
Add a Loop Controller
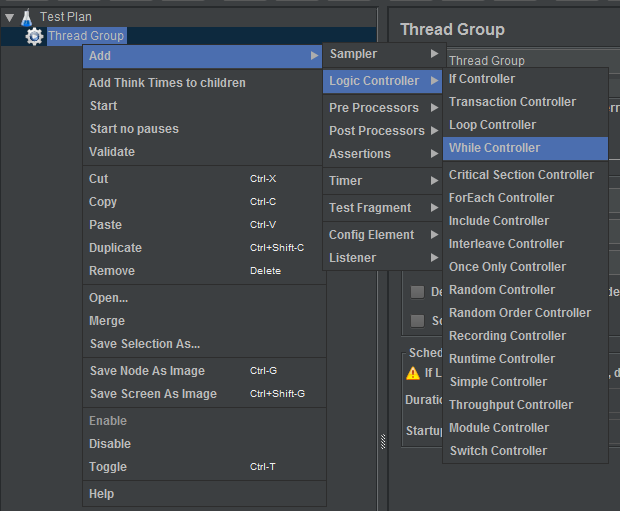coord(525,125)
